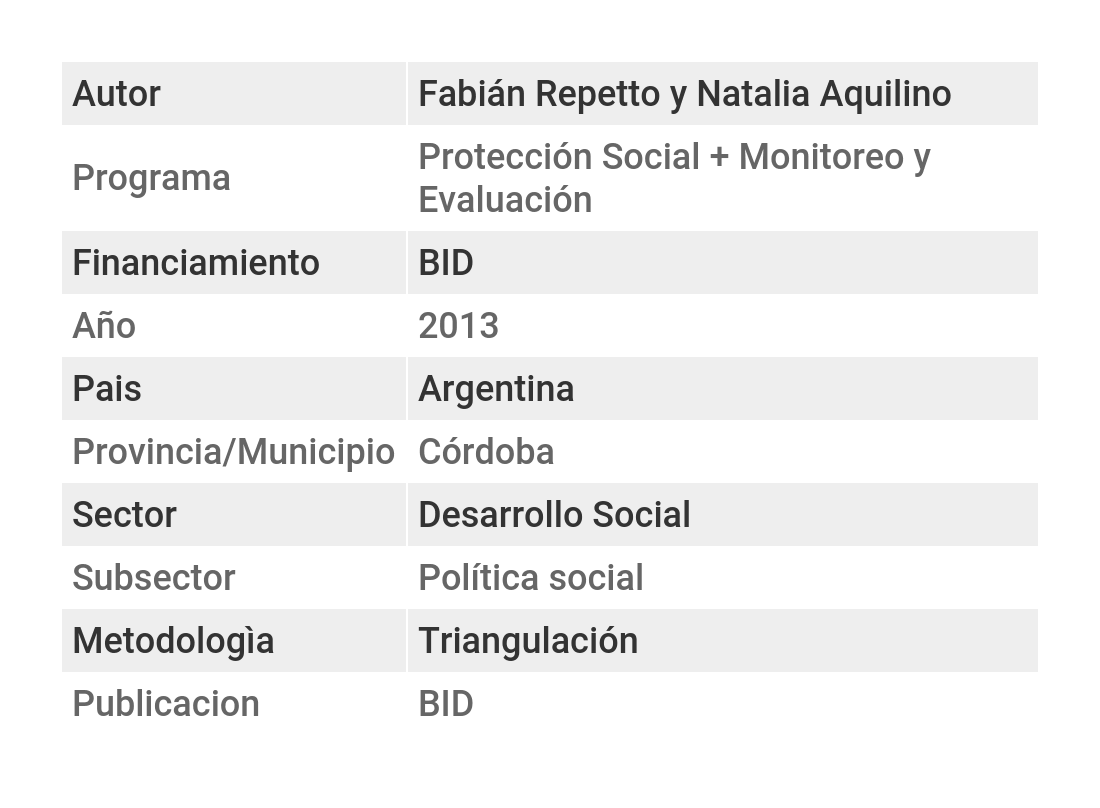Click the Provincia/Municipio label
The height and width of the screenshot is (808, 1100).
coord(233,452)
